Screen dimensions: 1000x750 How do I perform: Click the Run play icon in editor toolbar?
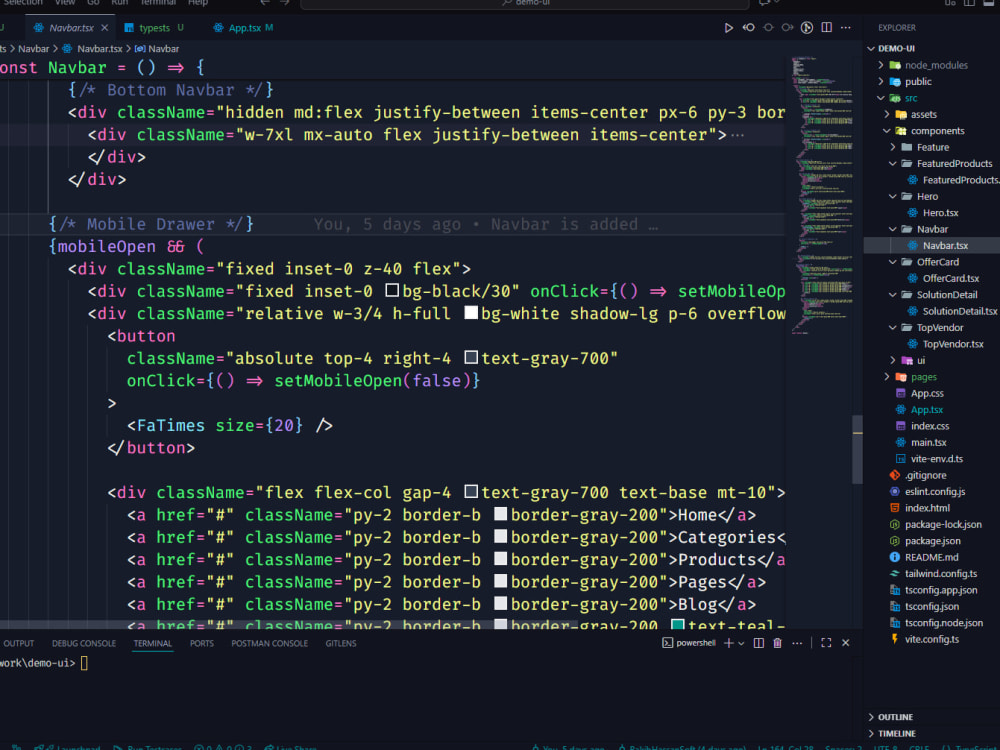pos(728,27)
